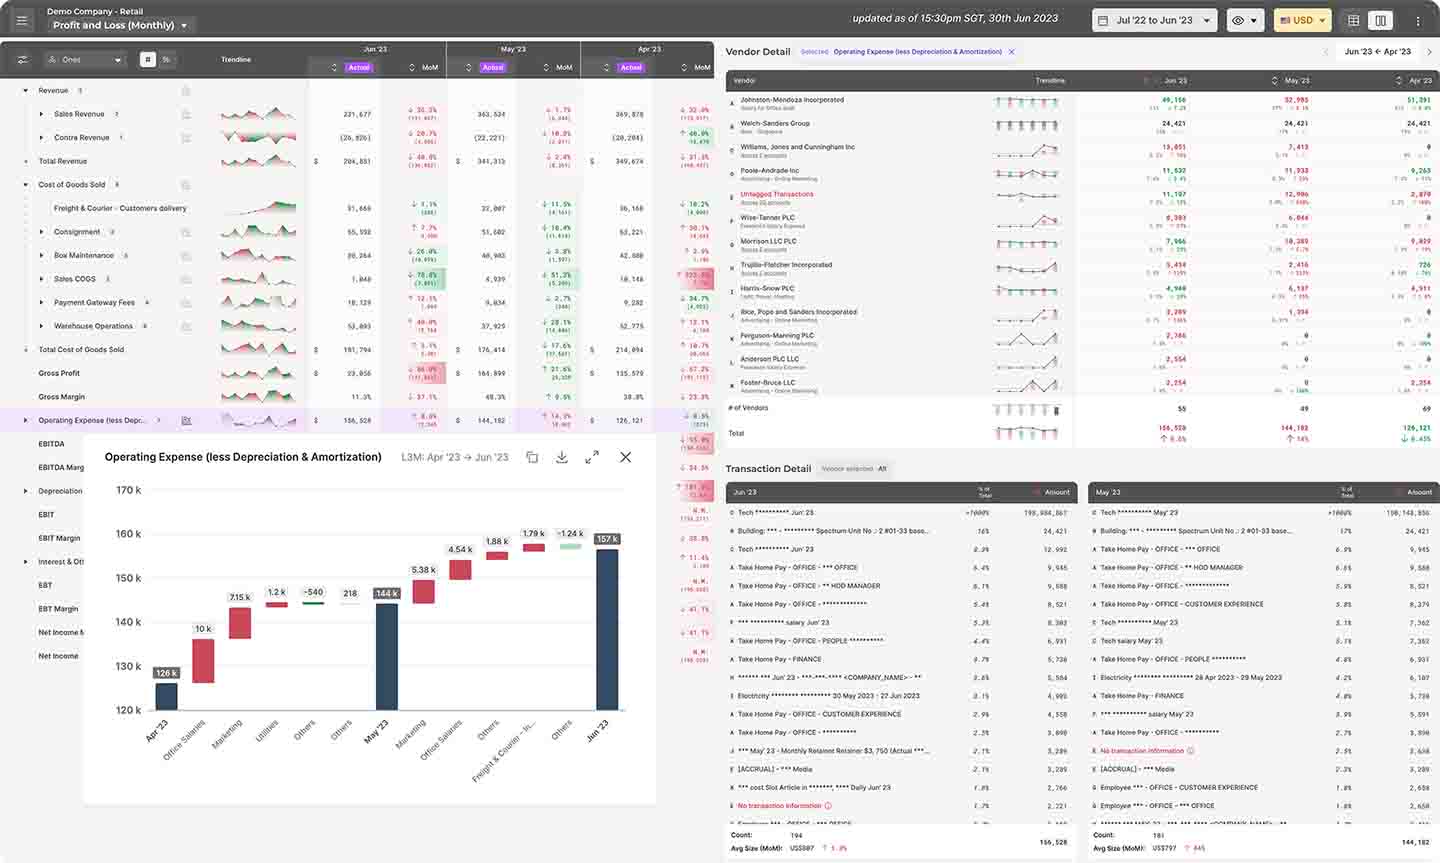Open chart icon on Sales Revenue row

coord(186,114)
